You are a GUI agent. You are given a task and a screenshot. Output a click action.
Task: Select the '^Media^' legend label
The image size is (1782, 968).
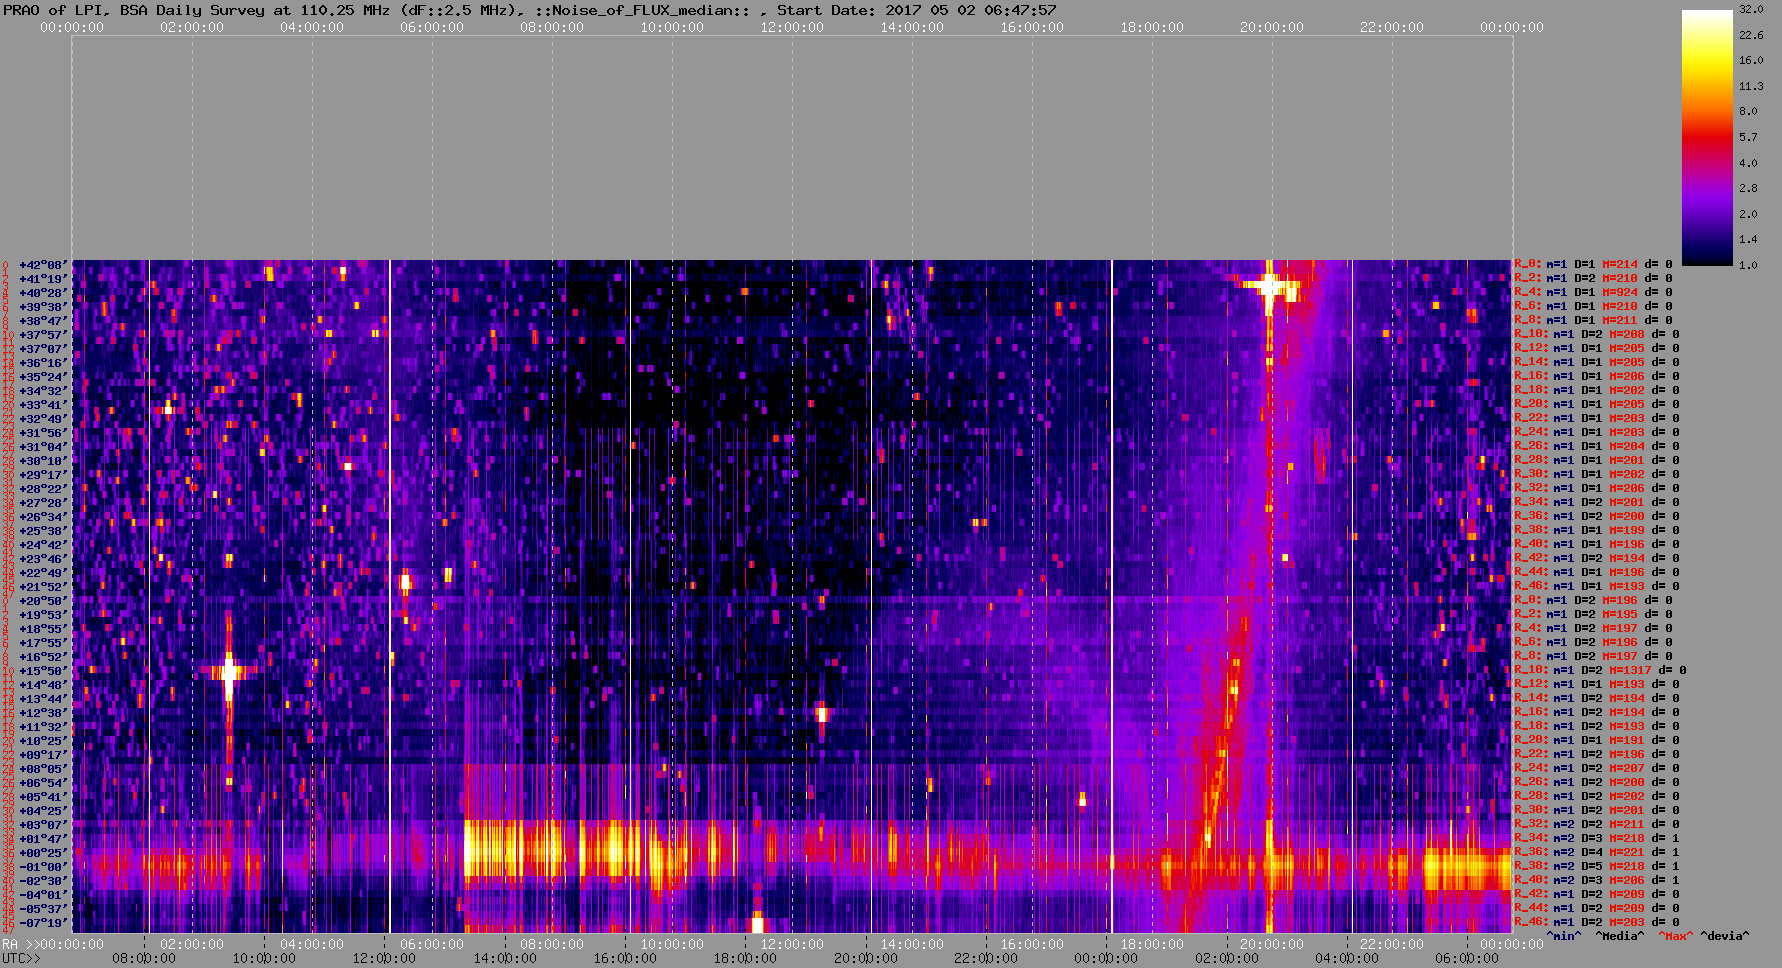tap(1619, 936)
